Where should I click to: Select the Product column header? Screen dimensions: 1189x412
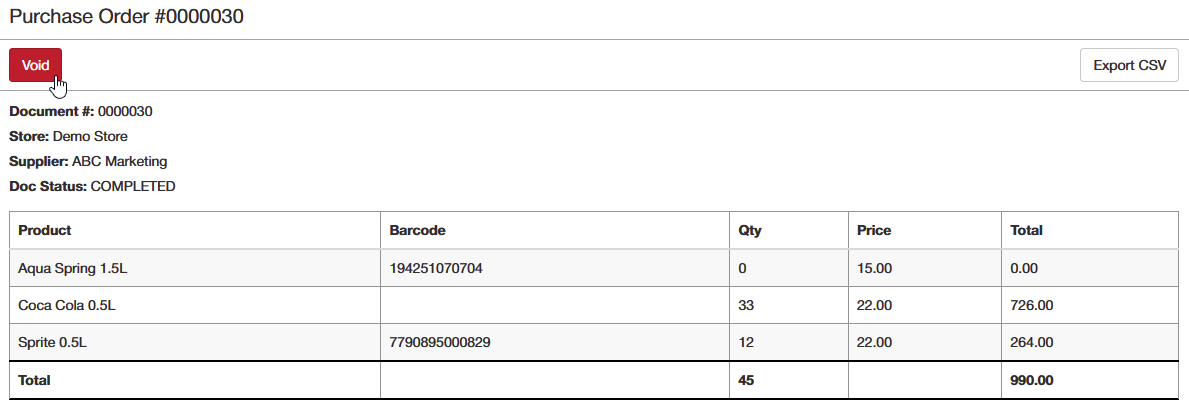click(195, 230)
